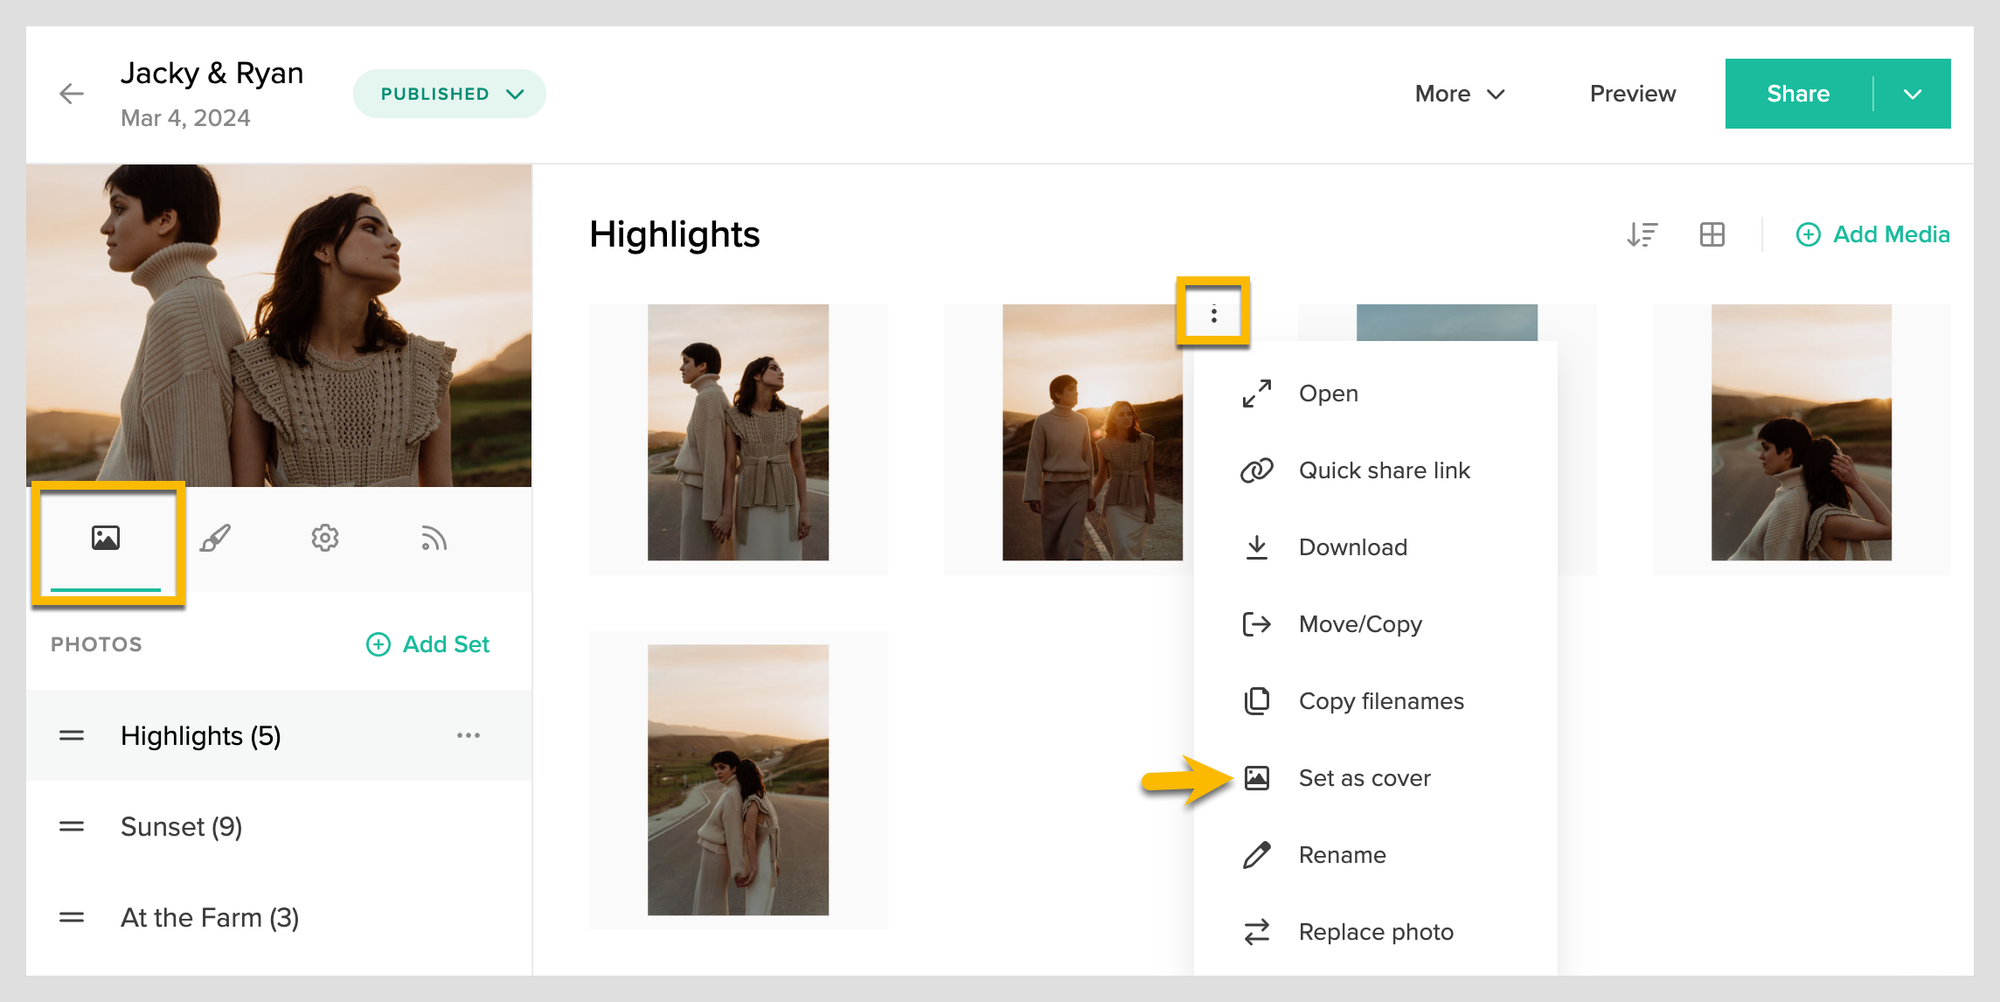Image resolution: width=2000 pixels, height=1002 pixels.
Task: Choose Download from the context menu
Action: (1376, 547)
